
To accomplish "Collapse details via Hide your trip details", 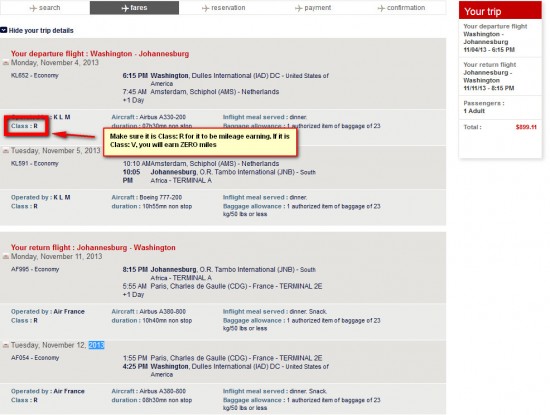I will (x=41, y=31).
